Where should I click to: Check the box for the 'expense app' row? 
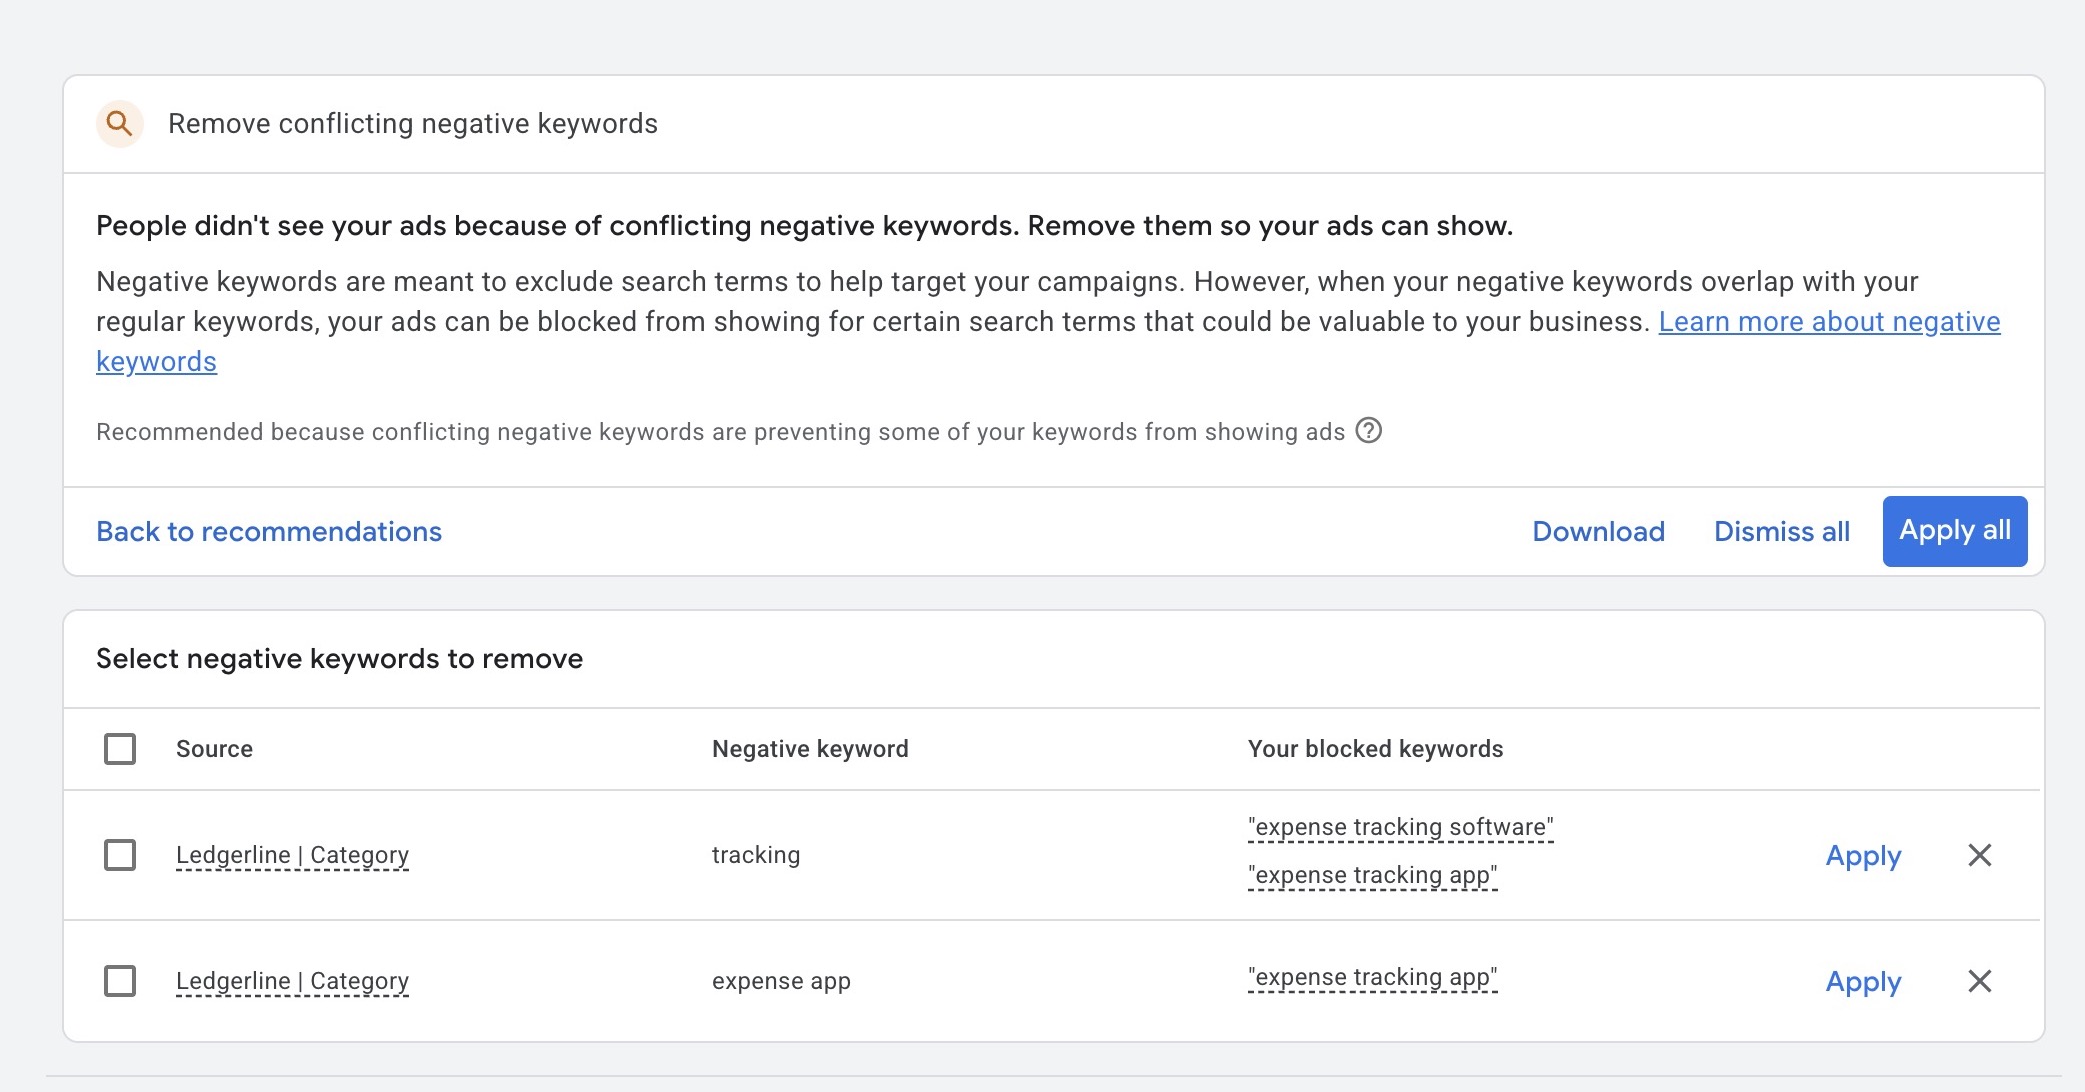(x=120, y=981)
